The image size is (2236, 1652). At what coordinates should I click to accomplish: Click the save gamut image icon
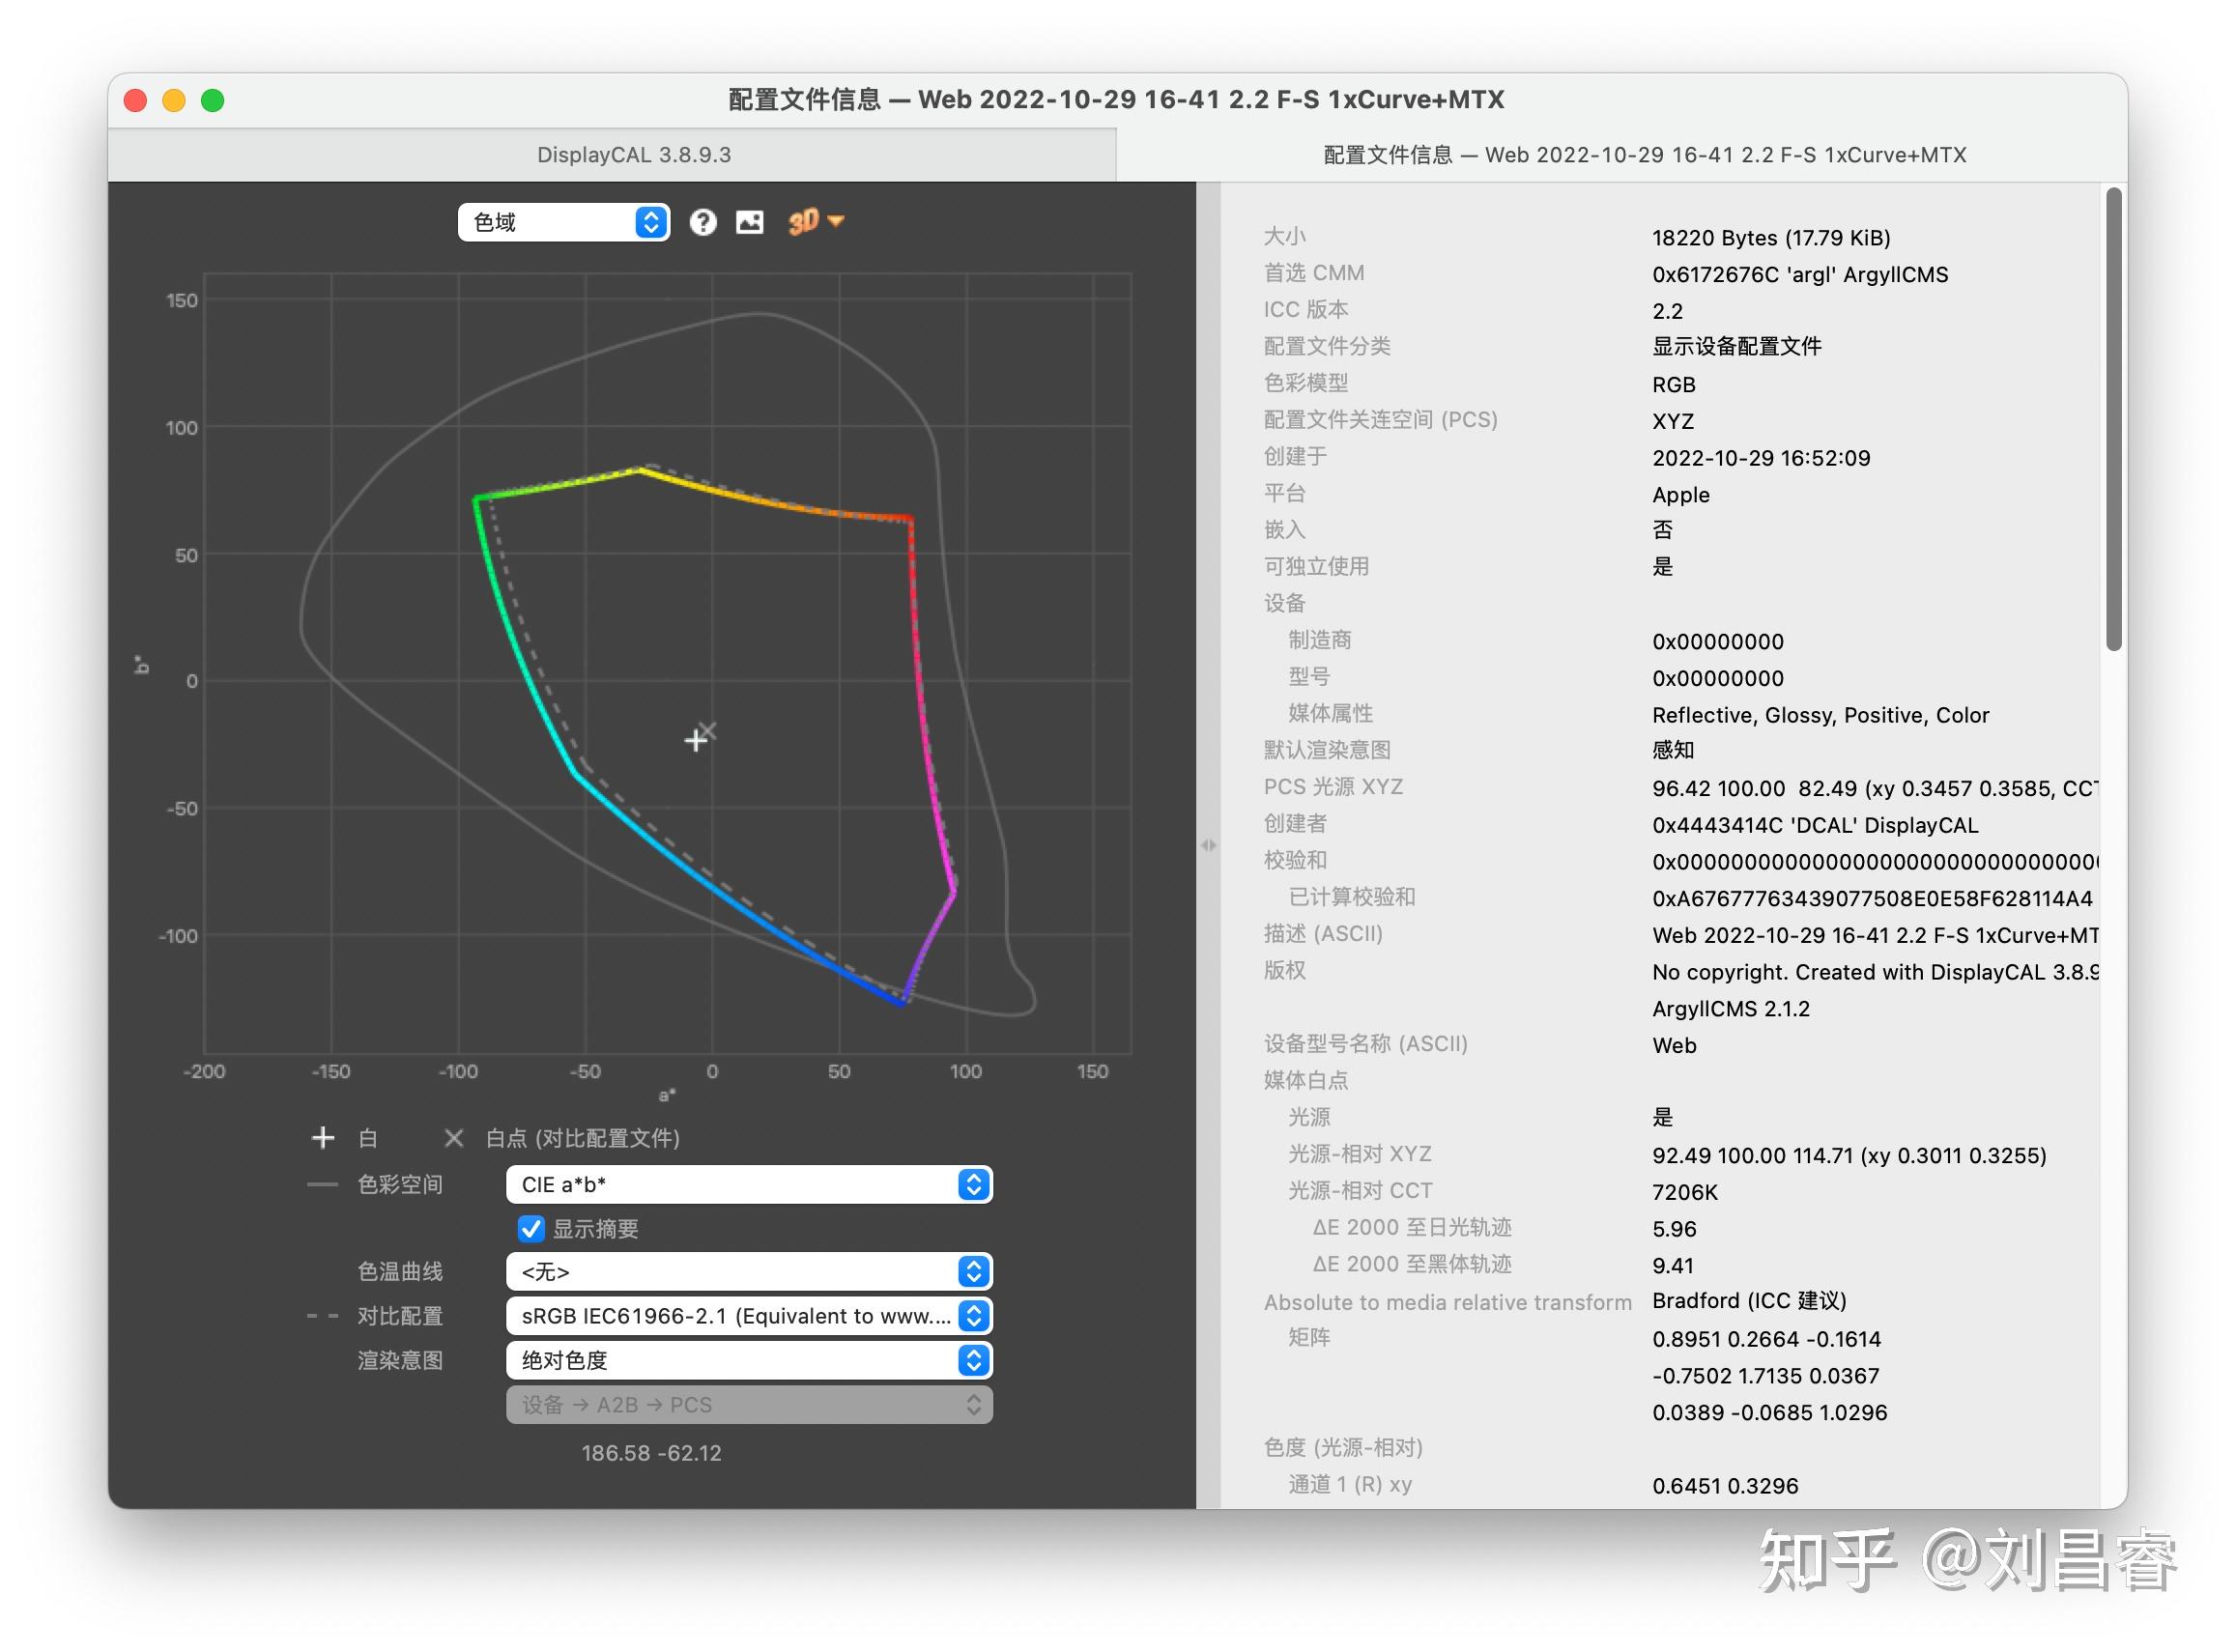coord(750,222)
